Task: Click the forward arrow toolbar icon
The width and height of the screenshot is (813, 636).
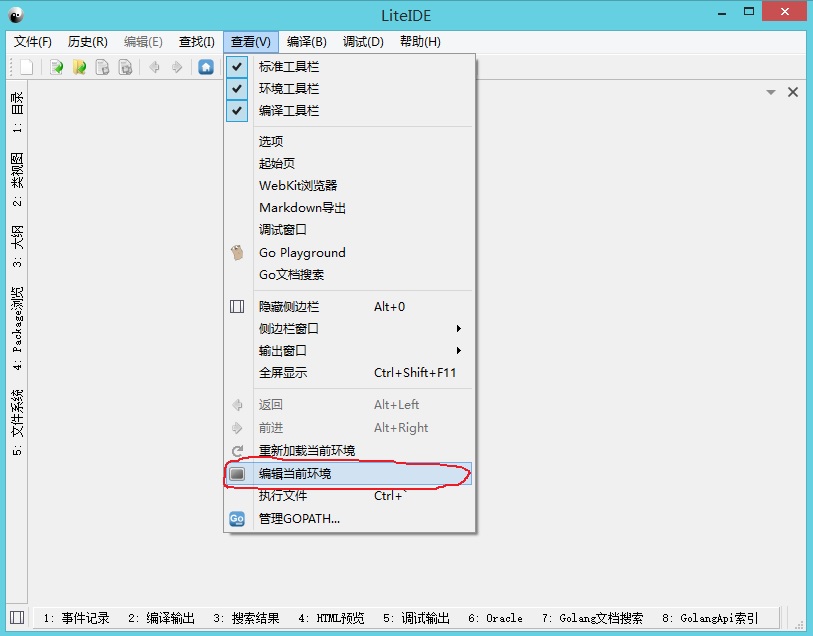Action: pyautogui.click(x=177, y=67)
